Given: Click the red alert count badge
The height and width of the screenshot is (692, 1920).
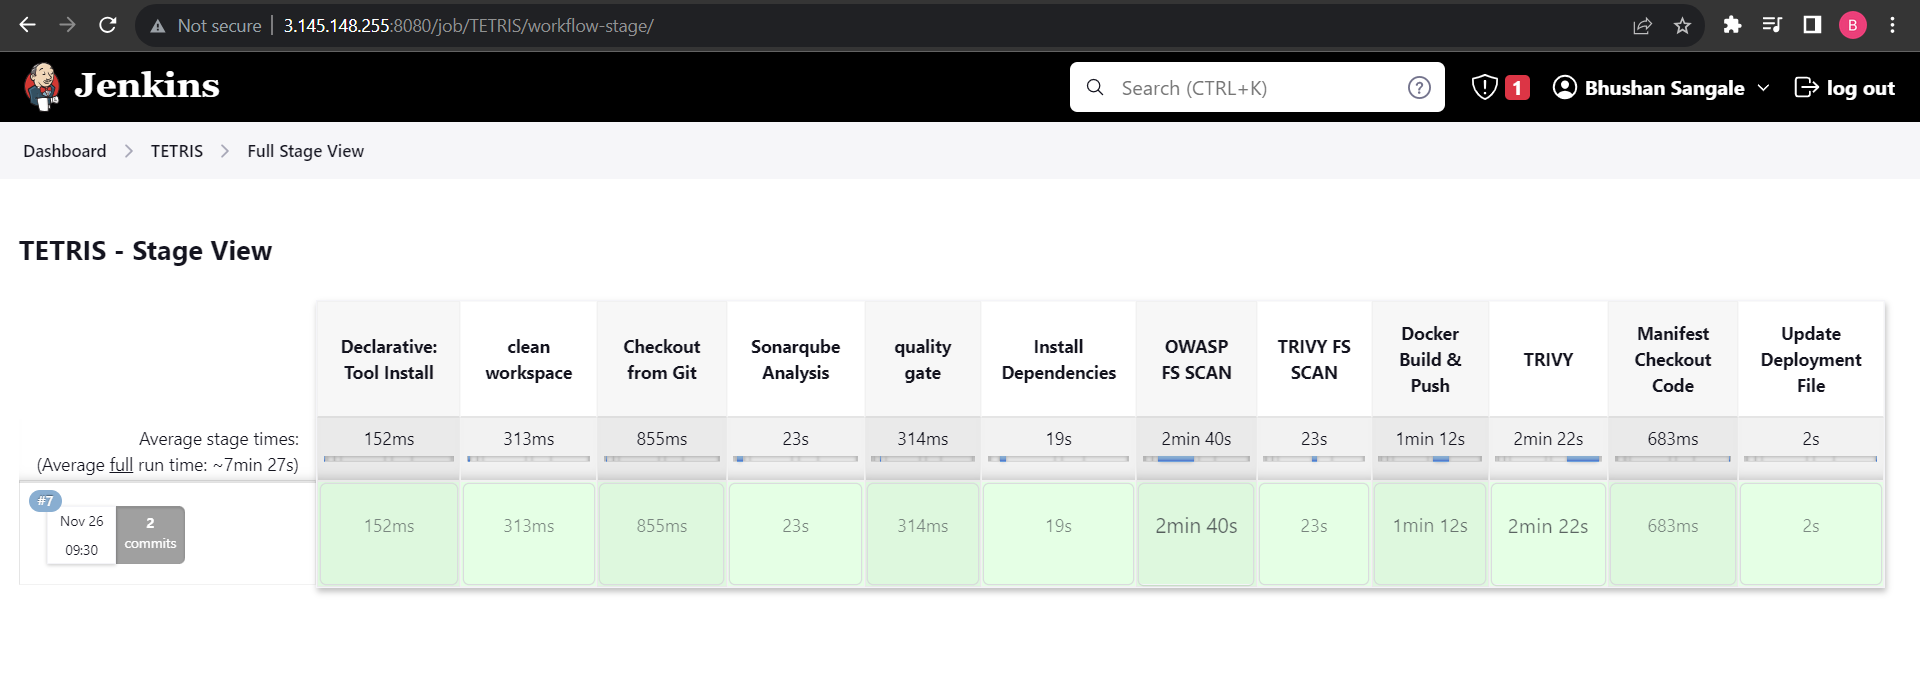Looking at the screenshot, I should 1517,88.
